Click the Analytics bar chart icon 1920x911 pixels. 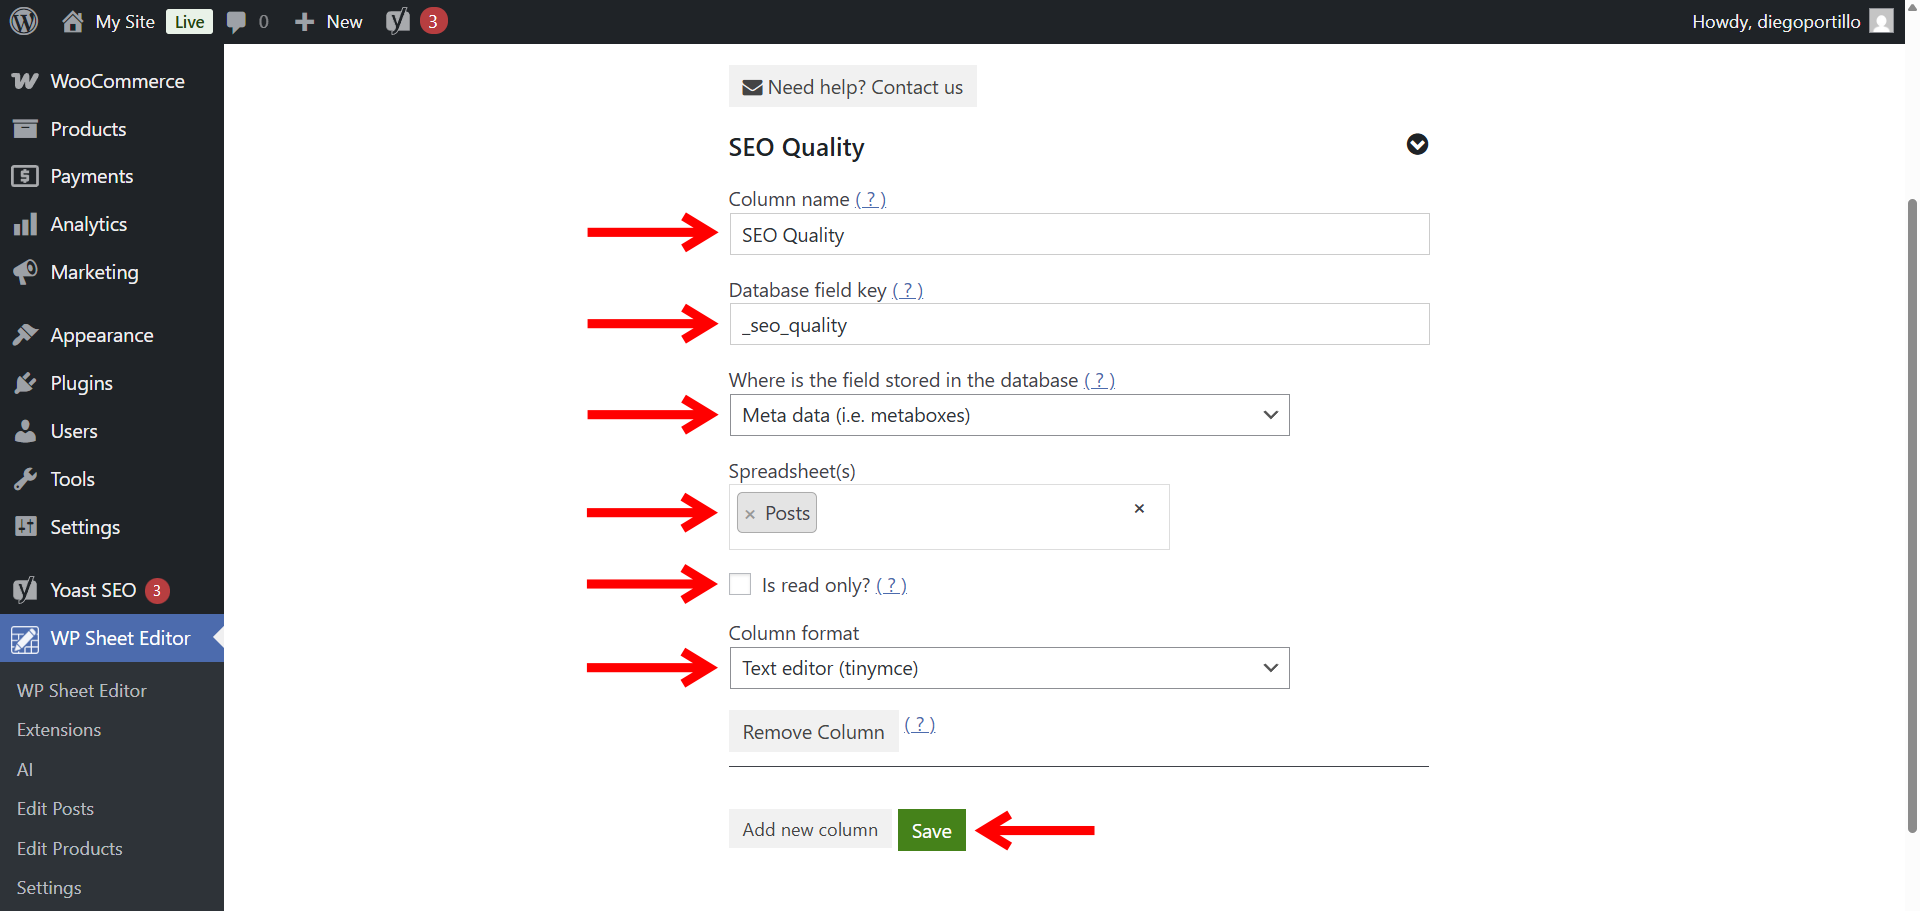(25, 224)
